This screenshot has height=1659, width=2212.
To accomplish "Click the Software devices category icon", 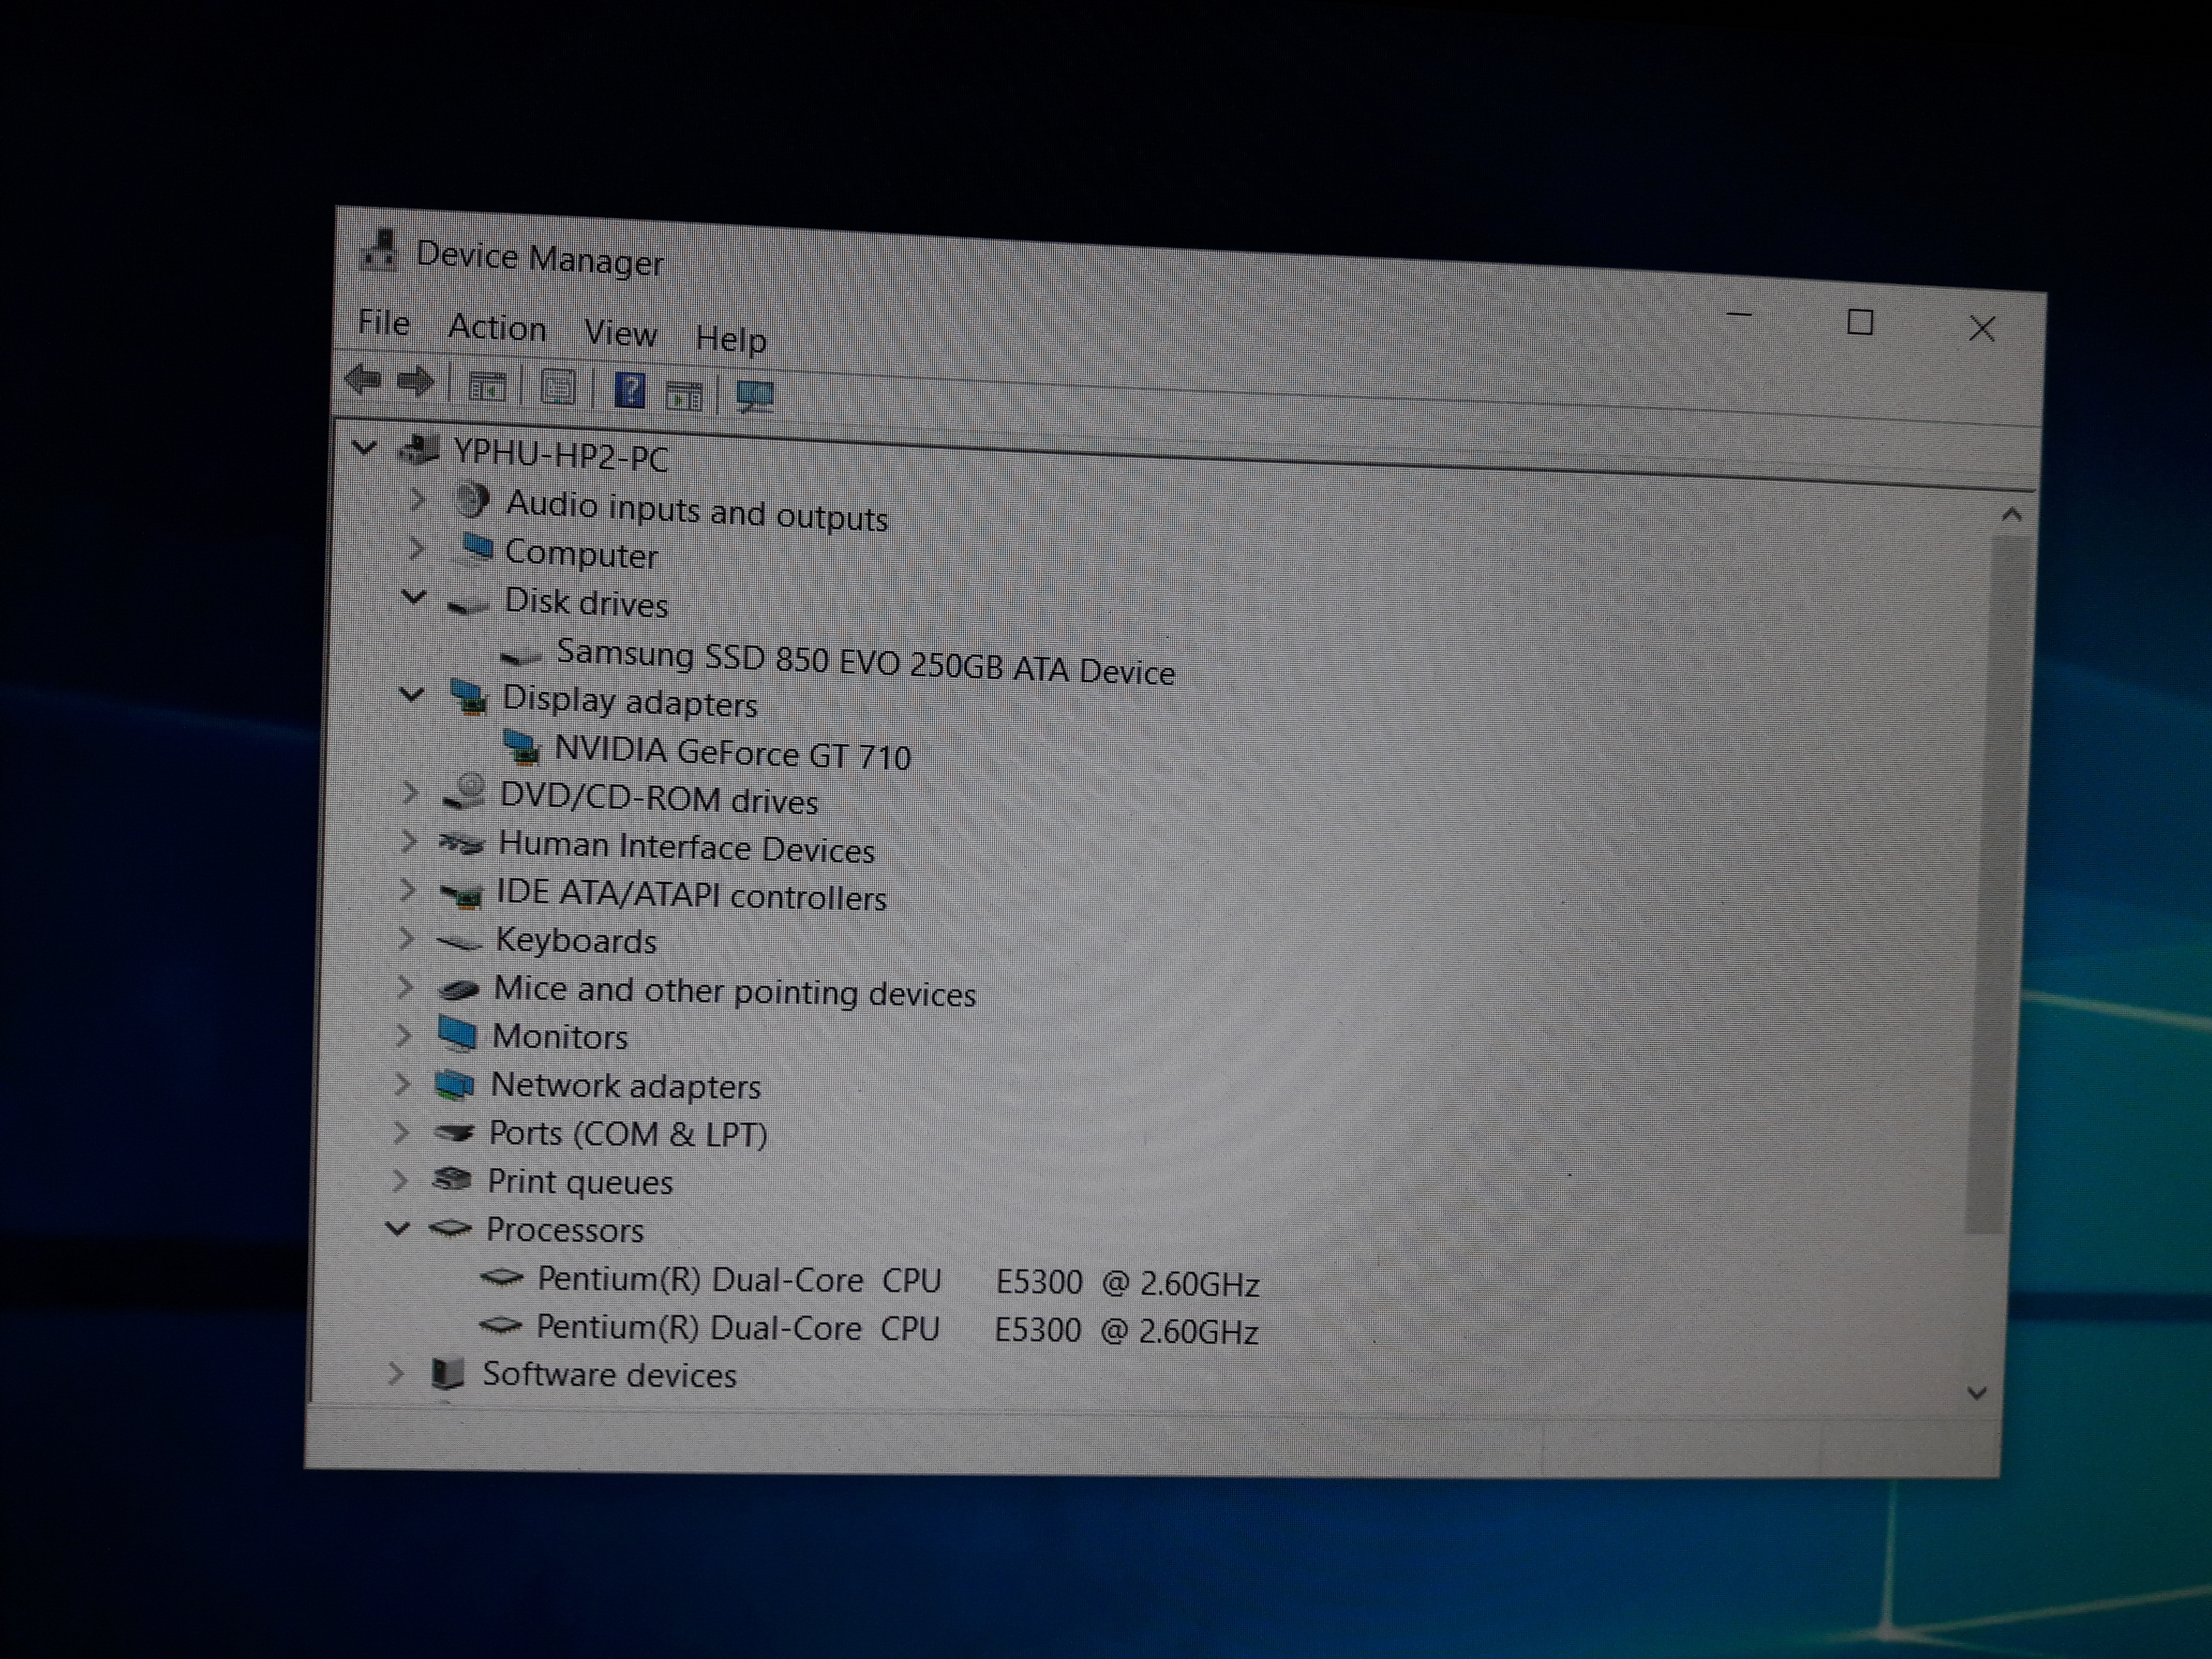I will point(447,1373).
